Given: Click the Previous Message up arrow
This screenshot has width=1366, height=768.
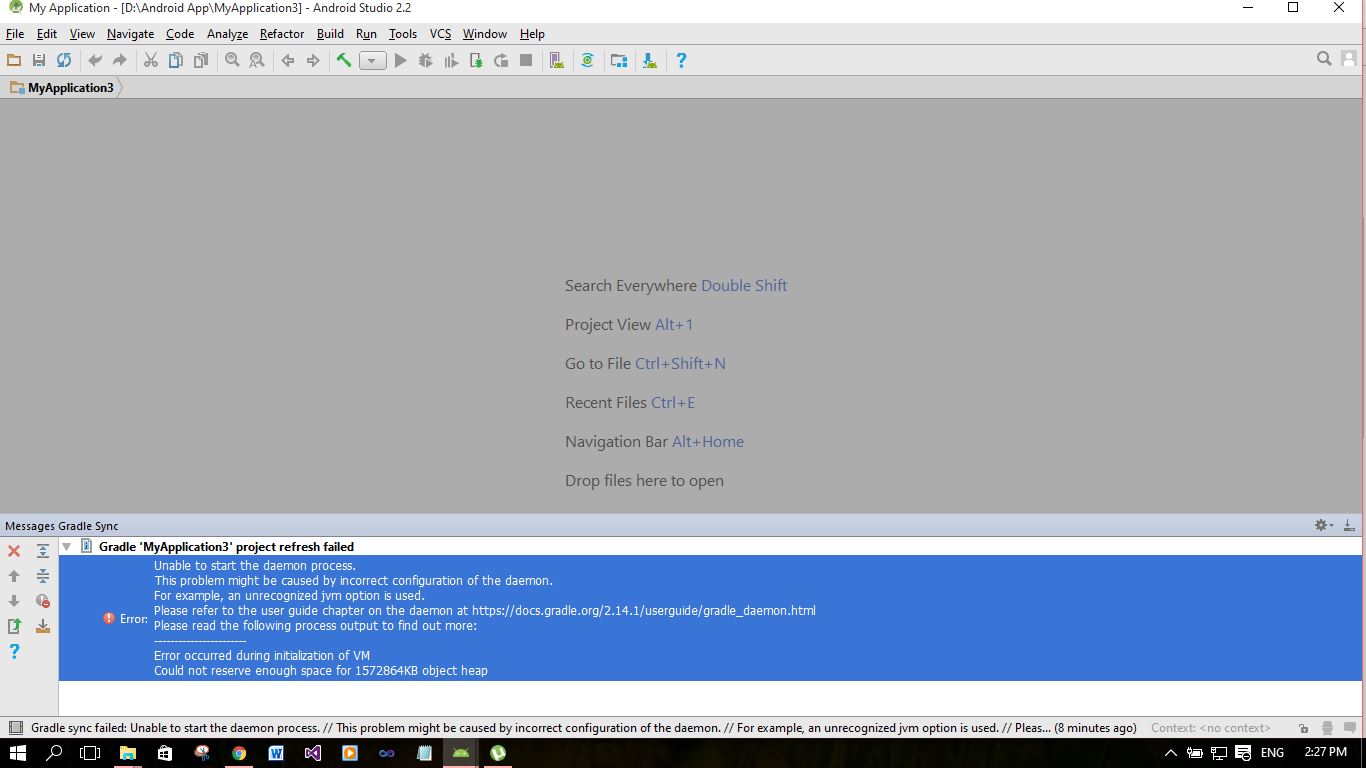Looking at the screenshot, I should (14, 576).
